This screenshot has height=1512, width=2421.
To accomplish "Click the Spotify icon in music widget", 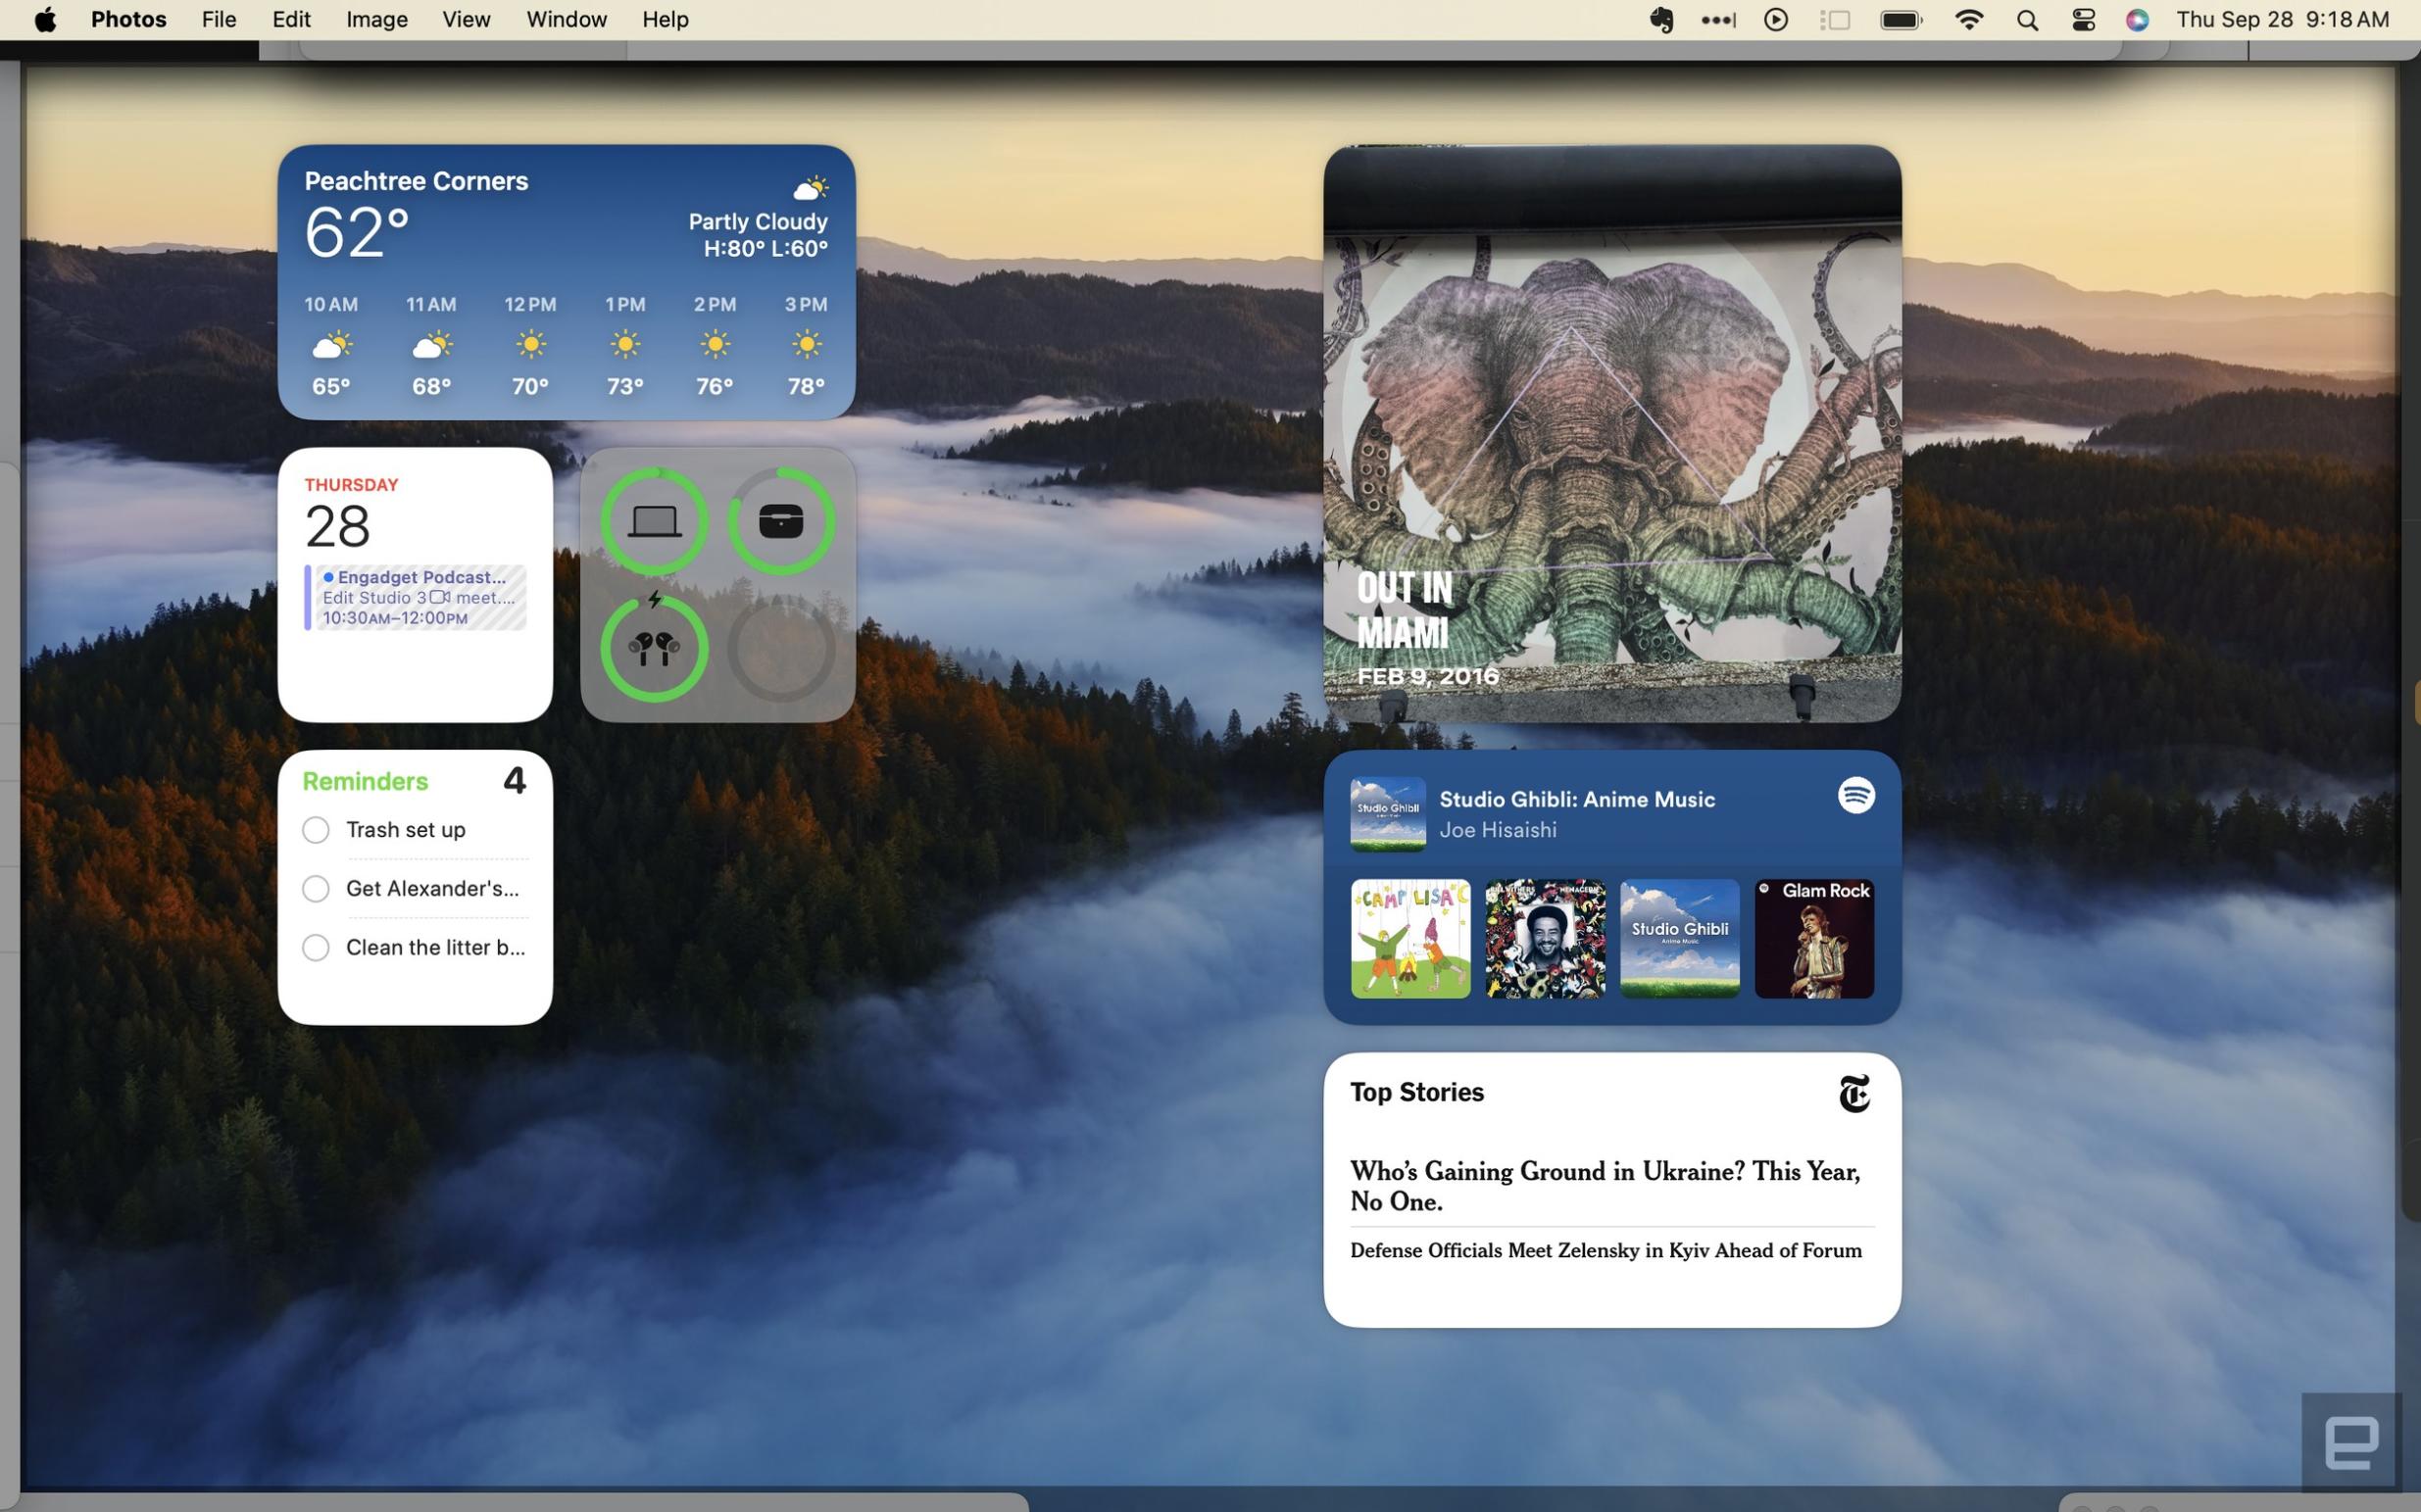I will (1854, 796).
